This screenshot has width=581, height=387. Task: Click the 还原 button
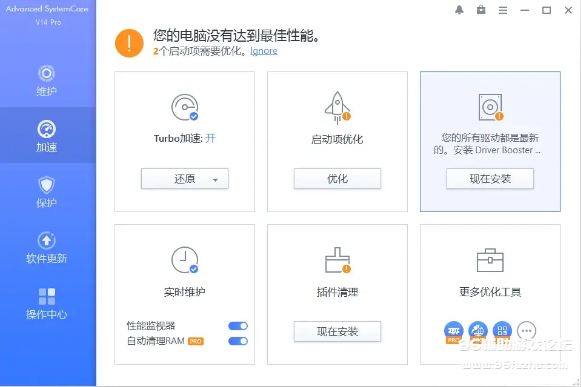tap(185, 179)
